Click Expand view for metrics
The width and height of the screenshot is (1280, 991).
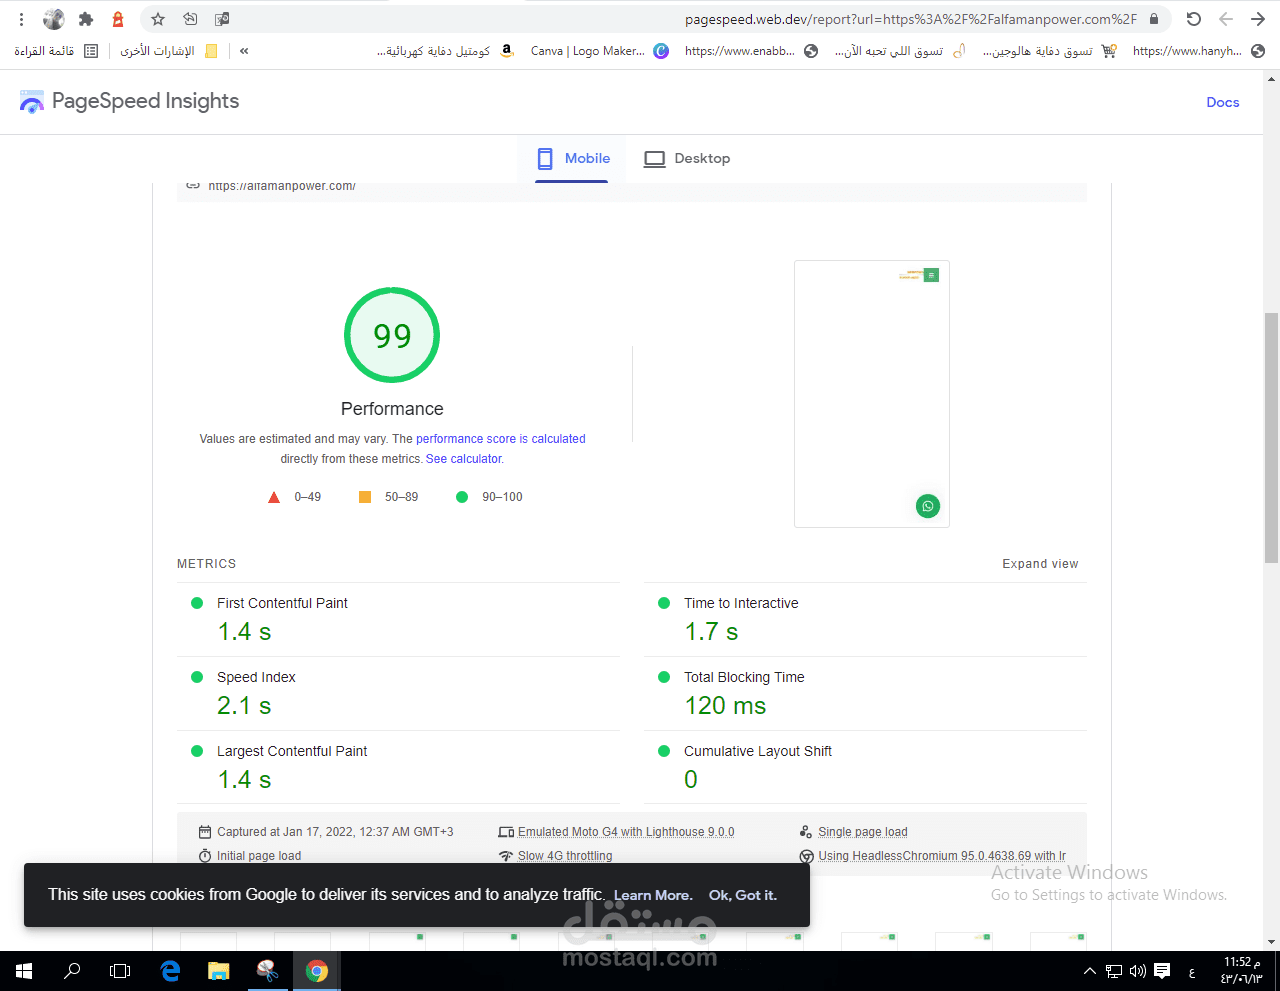click(x=1040, y=564)
